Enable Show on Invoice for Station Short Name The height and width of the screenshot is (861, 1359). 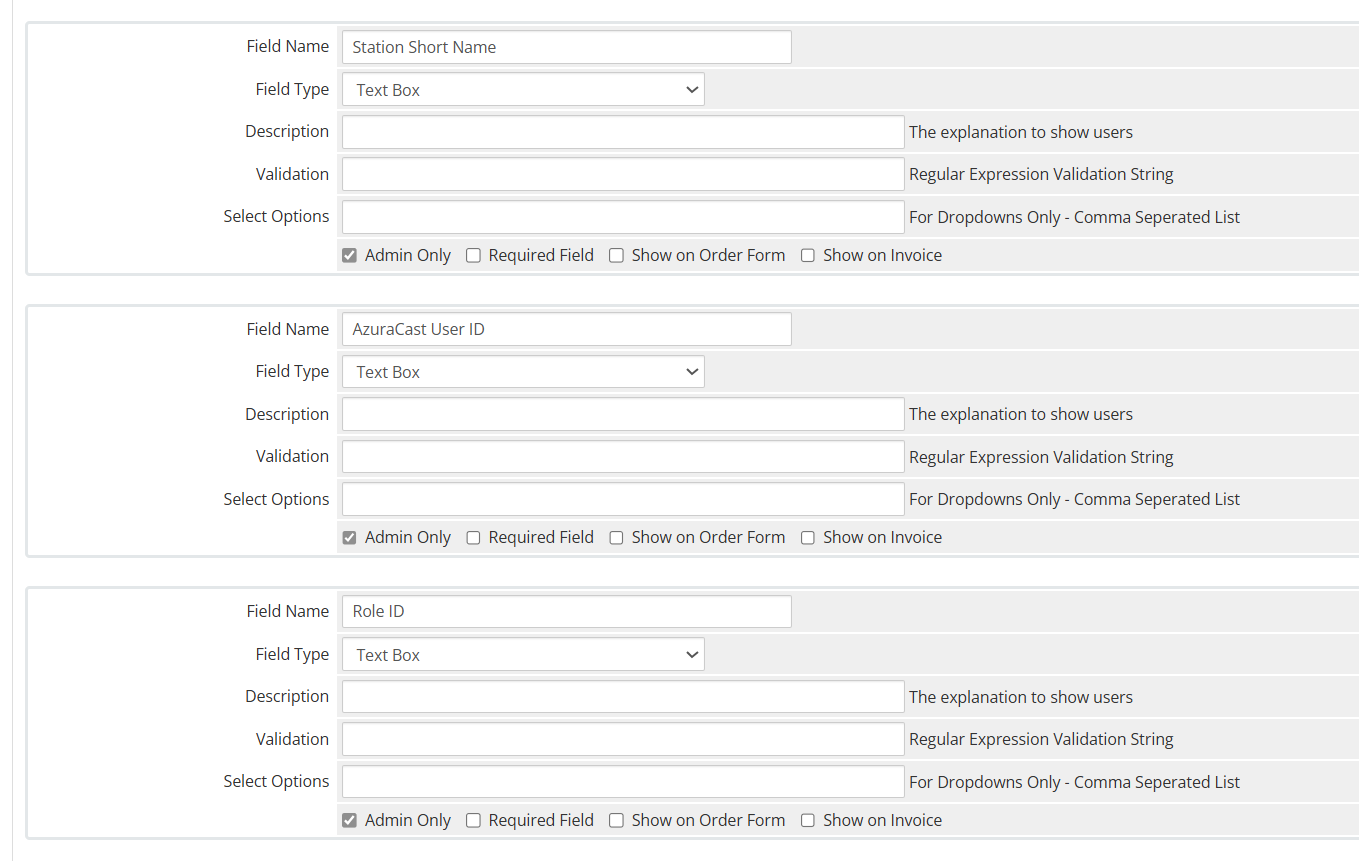tap(808, 255)
